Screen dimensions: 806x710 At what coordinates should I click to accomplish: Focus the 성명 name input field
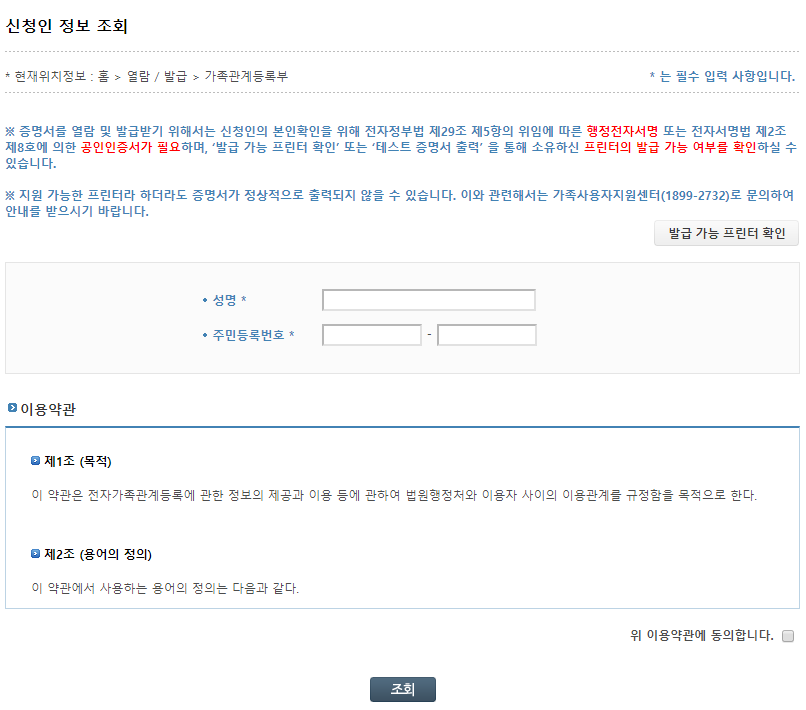pyautogui.click(x=429, y=300)
